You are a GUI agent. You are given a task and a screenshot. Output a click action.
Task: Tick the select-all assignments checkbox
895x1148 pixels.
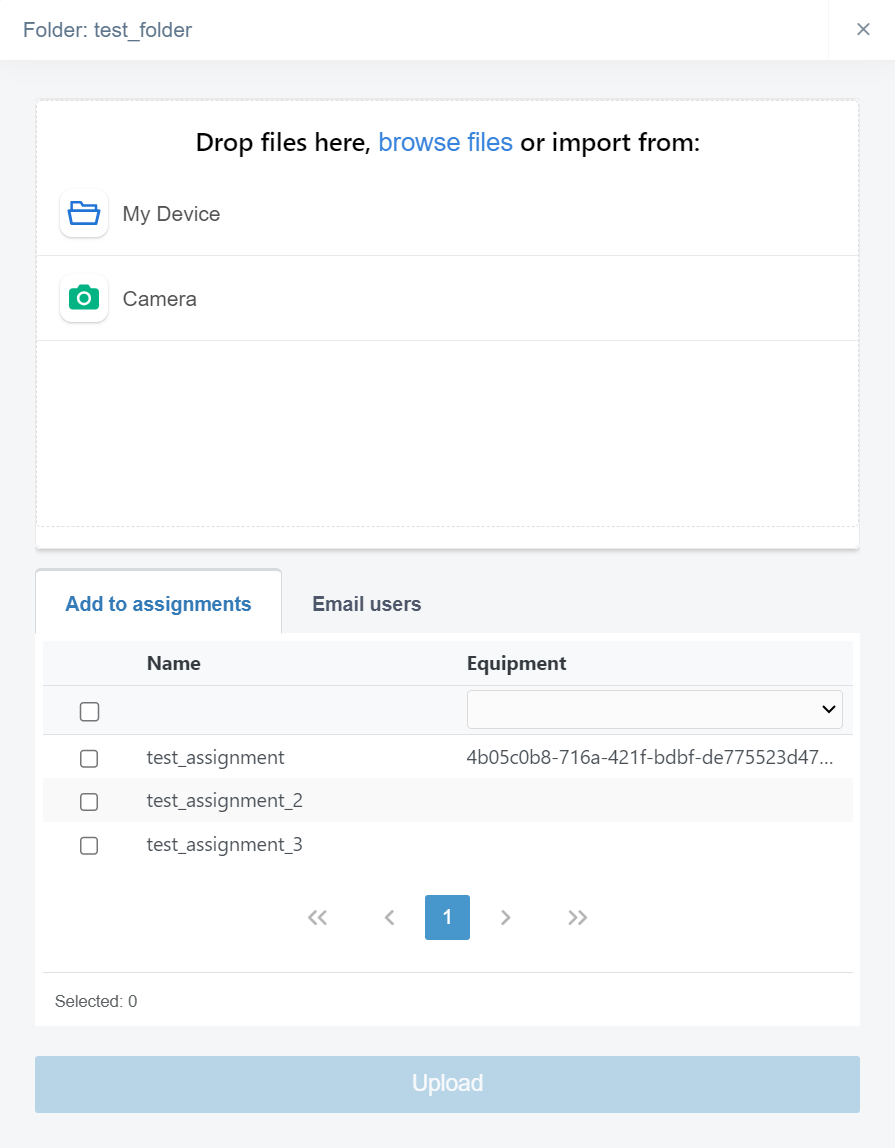pos(89,711)
